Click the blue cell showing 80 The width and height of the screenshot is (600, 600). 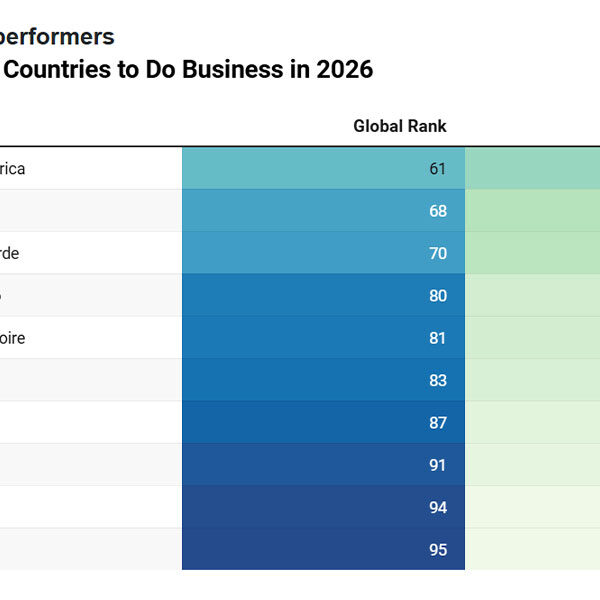click(323, 296)
